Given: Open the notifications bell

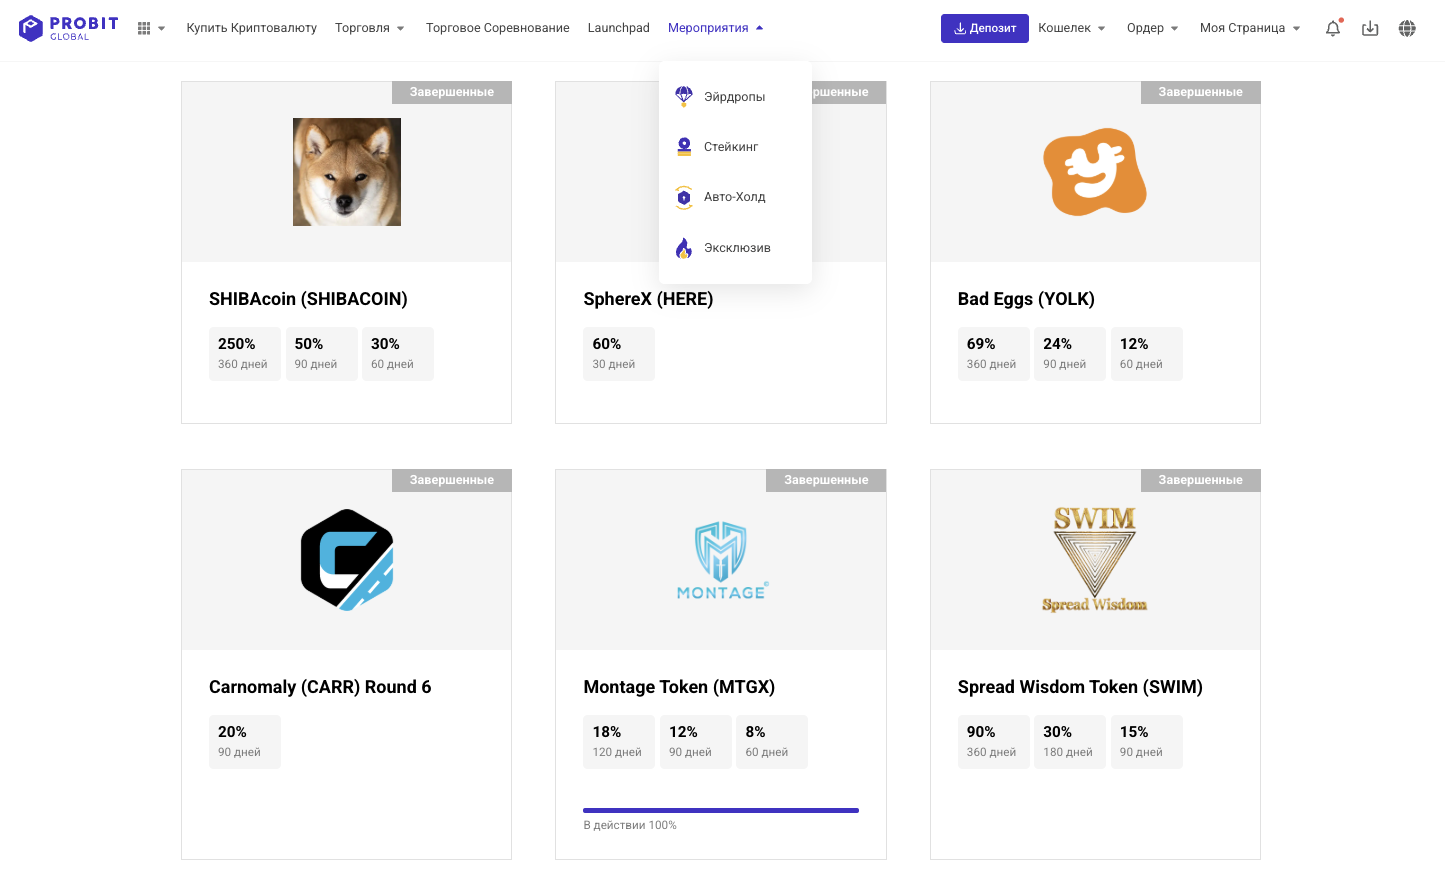Looking at the screenshot, I should pyautogui.click(x=1332, y=29).
